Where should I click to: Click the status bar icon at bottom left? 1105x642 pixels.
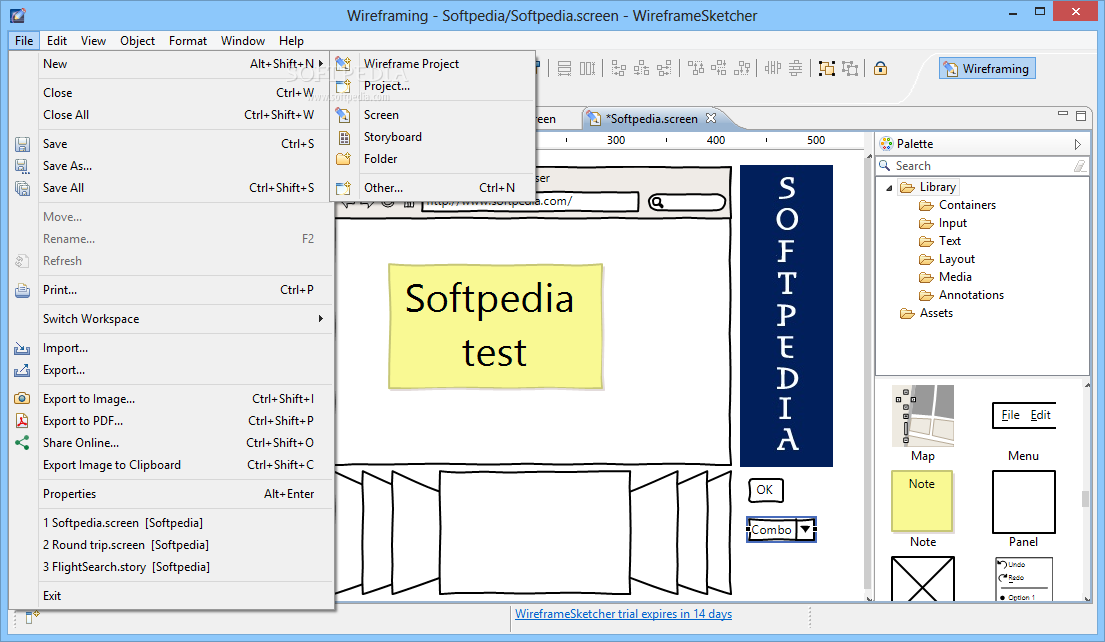(32, 617)
